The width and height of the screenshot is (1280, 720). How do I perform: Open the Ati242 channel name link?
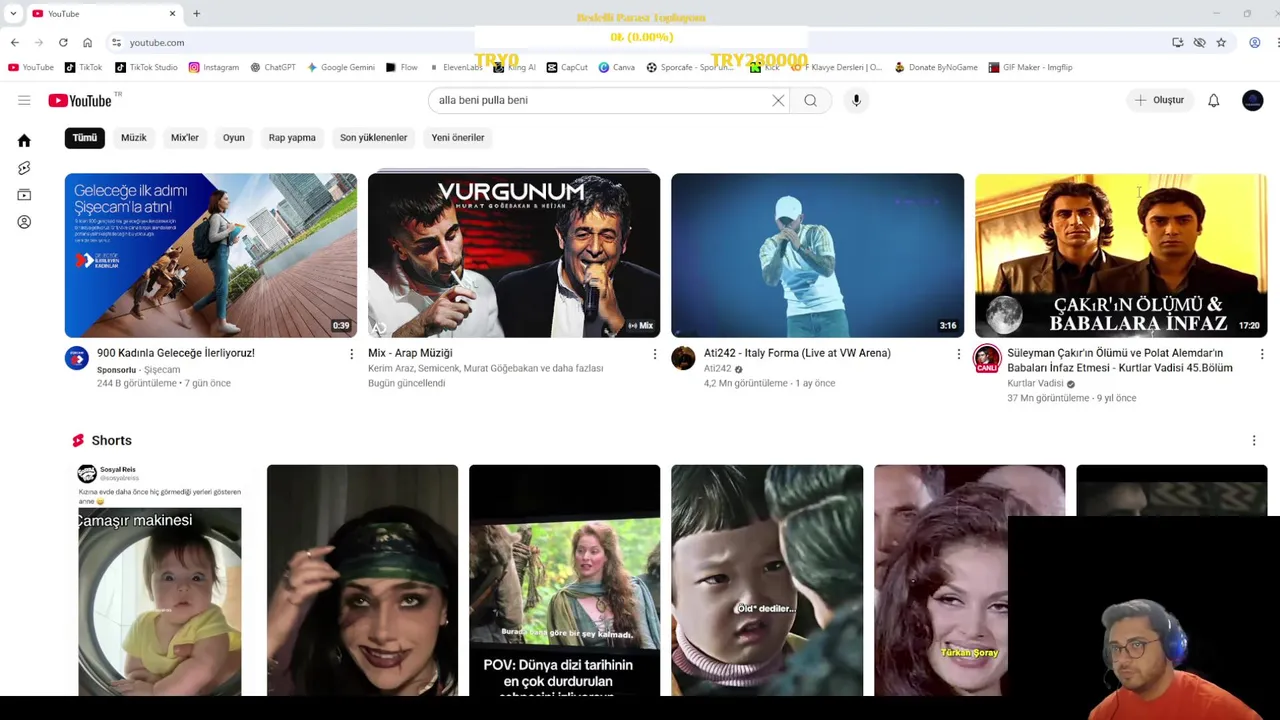tap(717, 369)
